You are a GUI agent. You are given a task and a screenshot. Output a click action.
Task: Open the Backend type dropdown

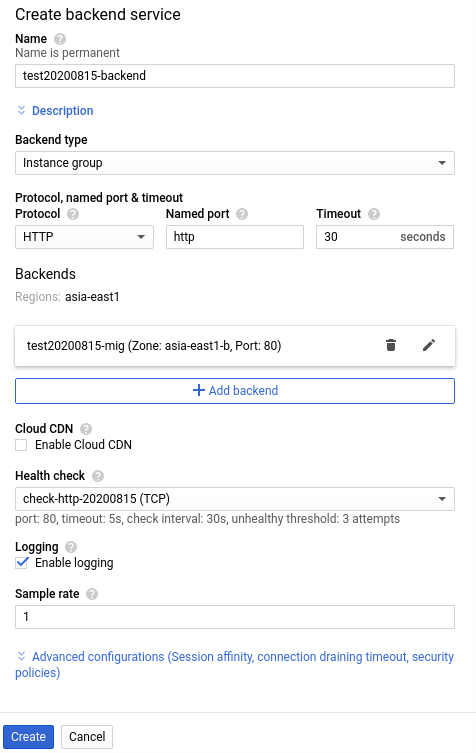point(235,163)
